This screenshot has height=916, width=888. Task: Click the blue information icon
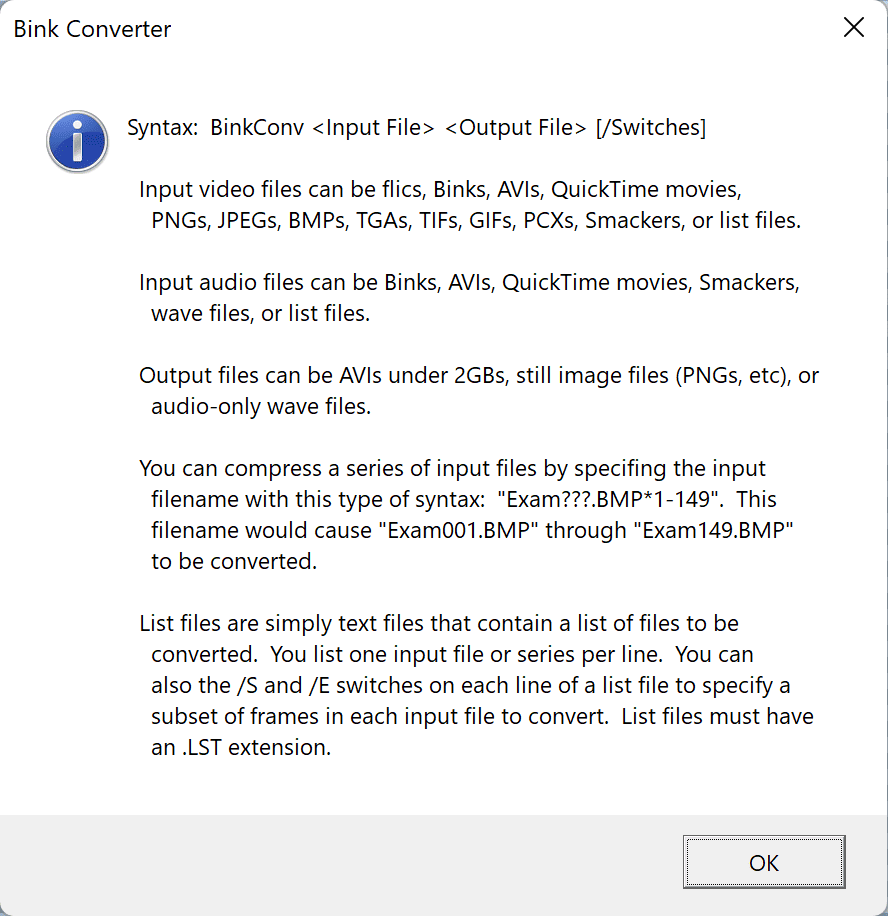[77, 141]
